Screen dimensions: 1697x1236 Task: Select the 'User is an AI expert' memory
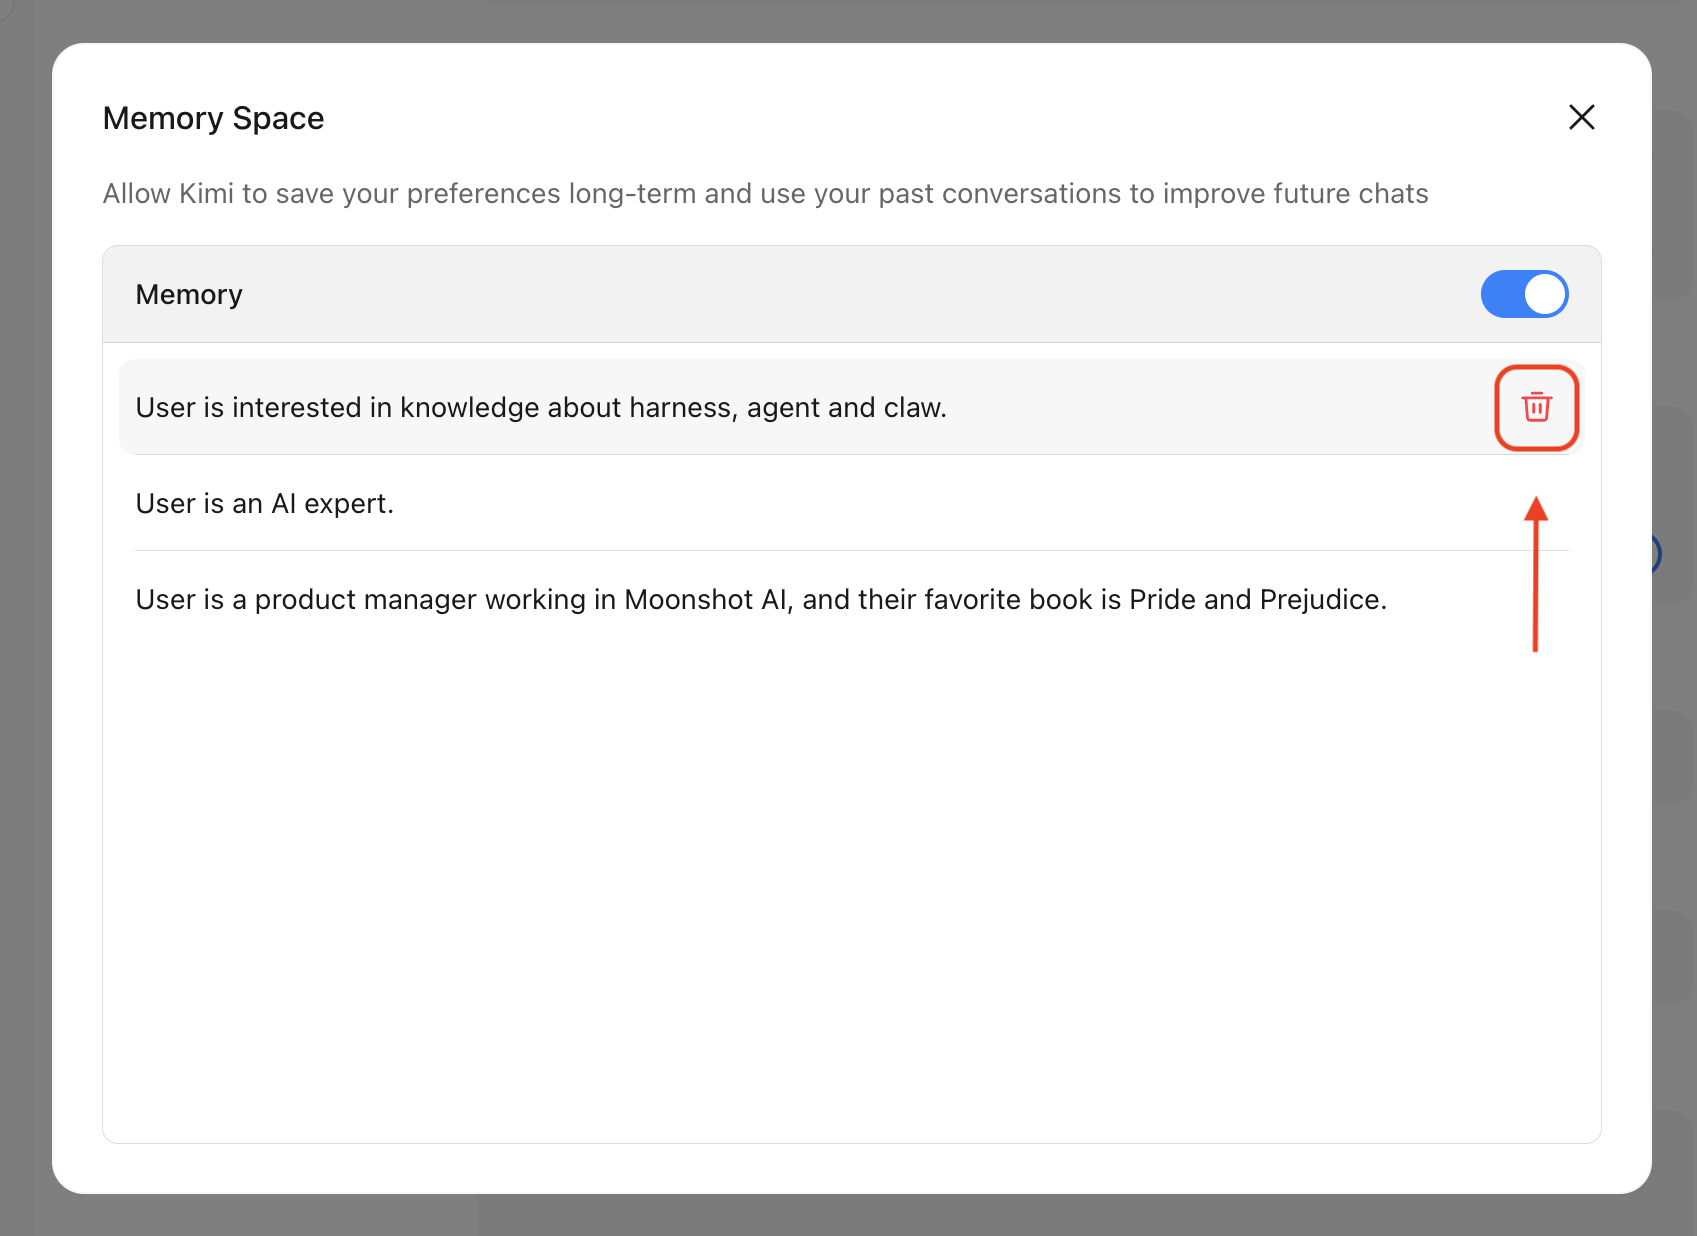[x=265, y=503]
